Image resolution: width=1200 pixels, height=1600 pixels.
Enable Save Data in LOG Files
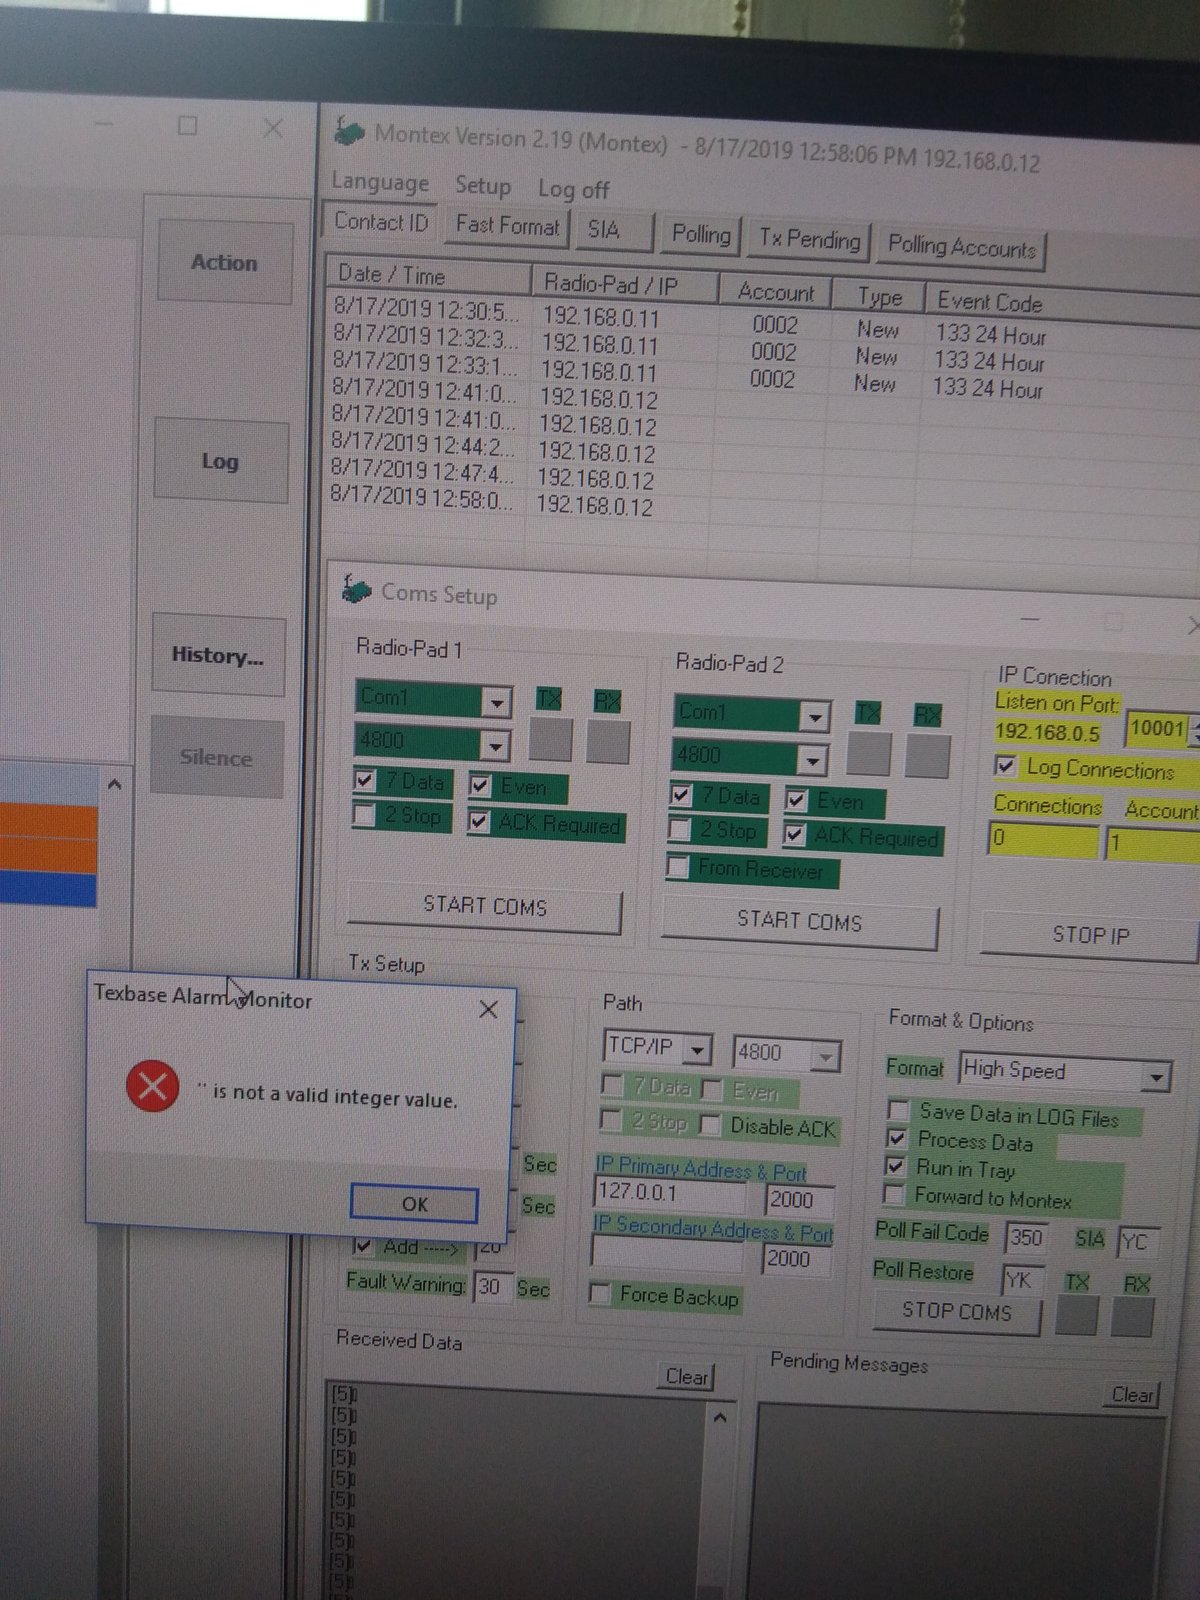click(x=899, y=1111)
